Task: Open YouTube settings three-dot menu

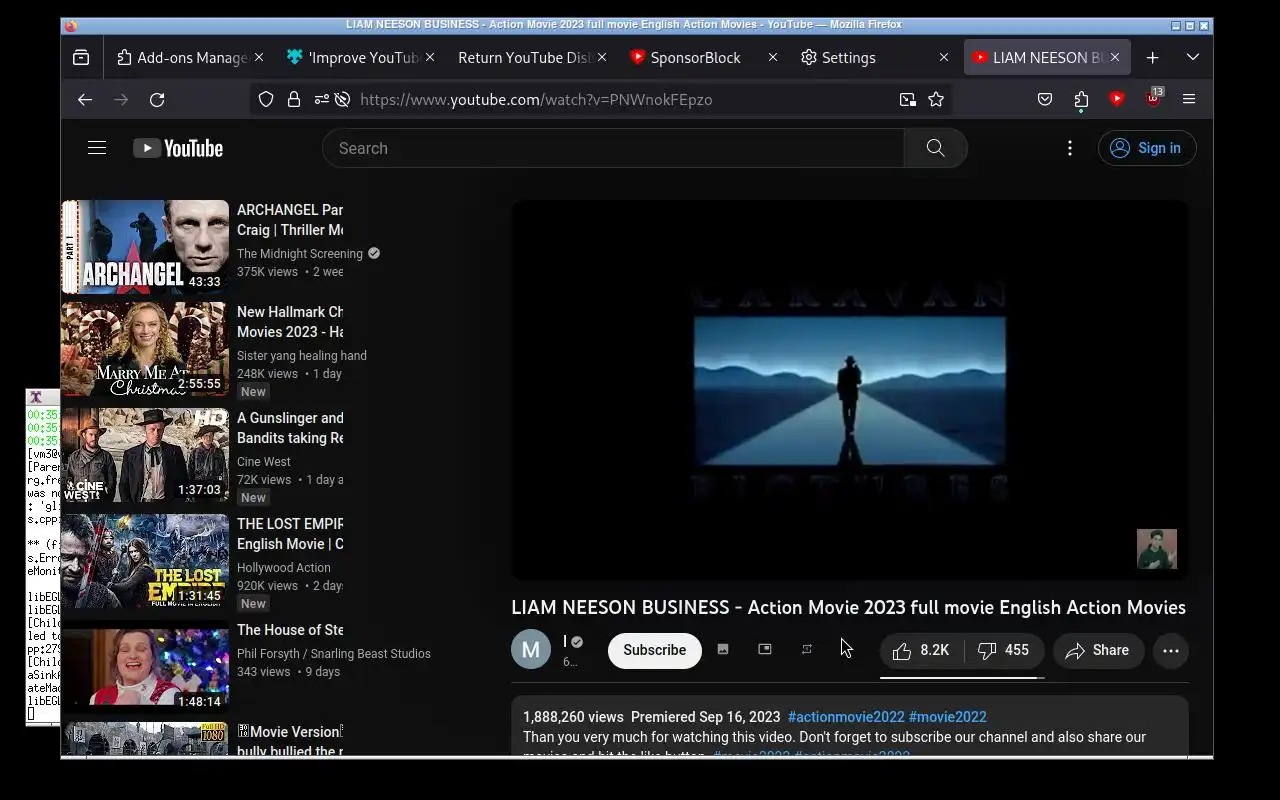Action: coord(1070,148)
